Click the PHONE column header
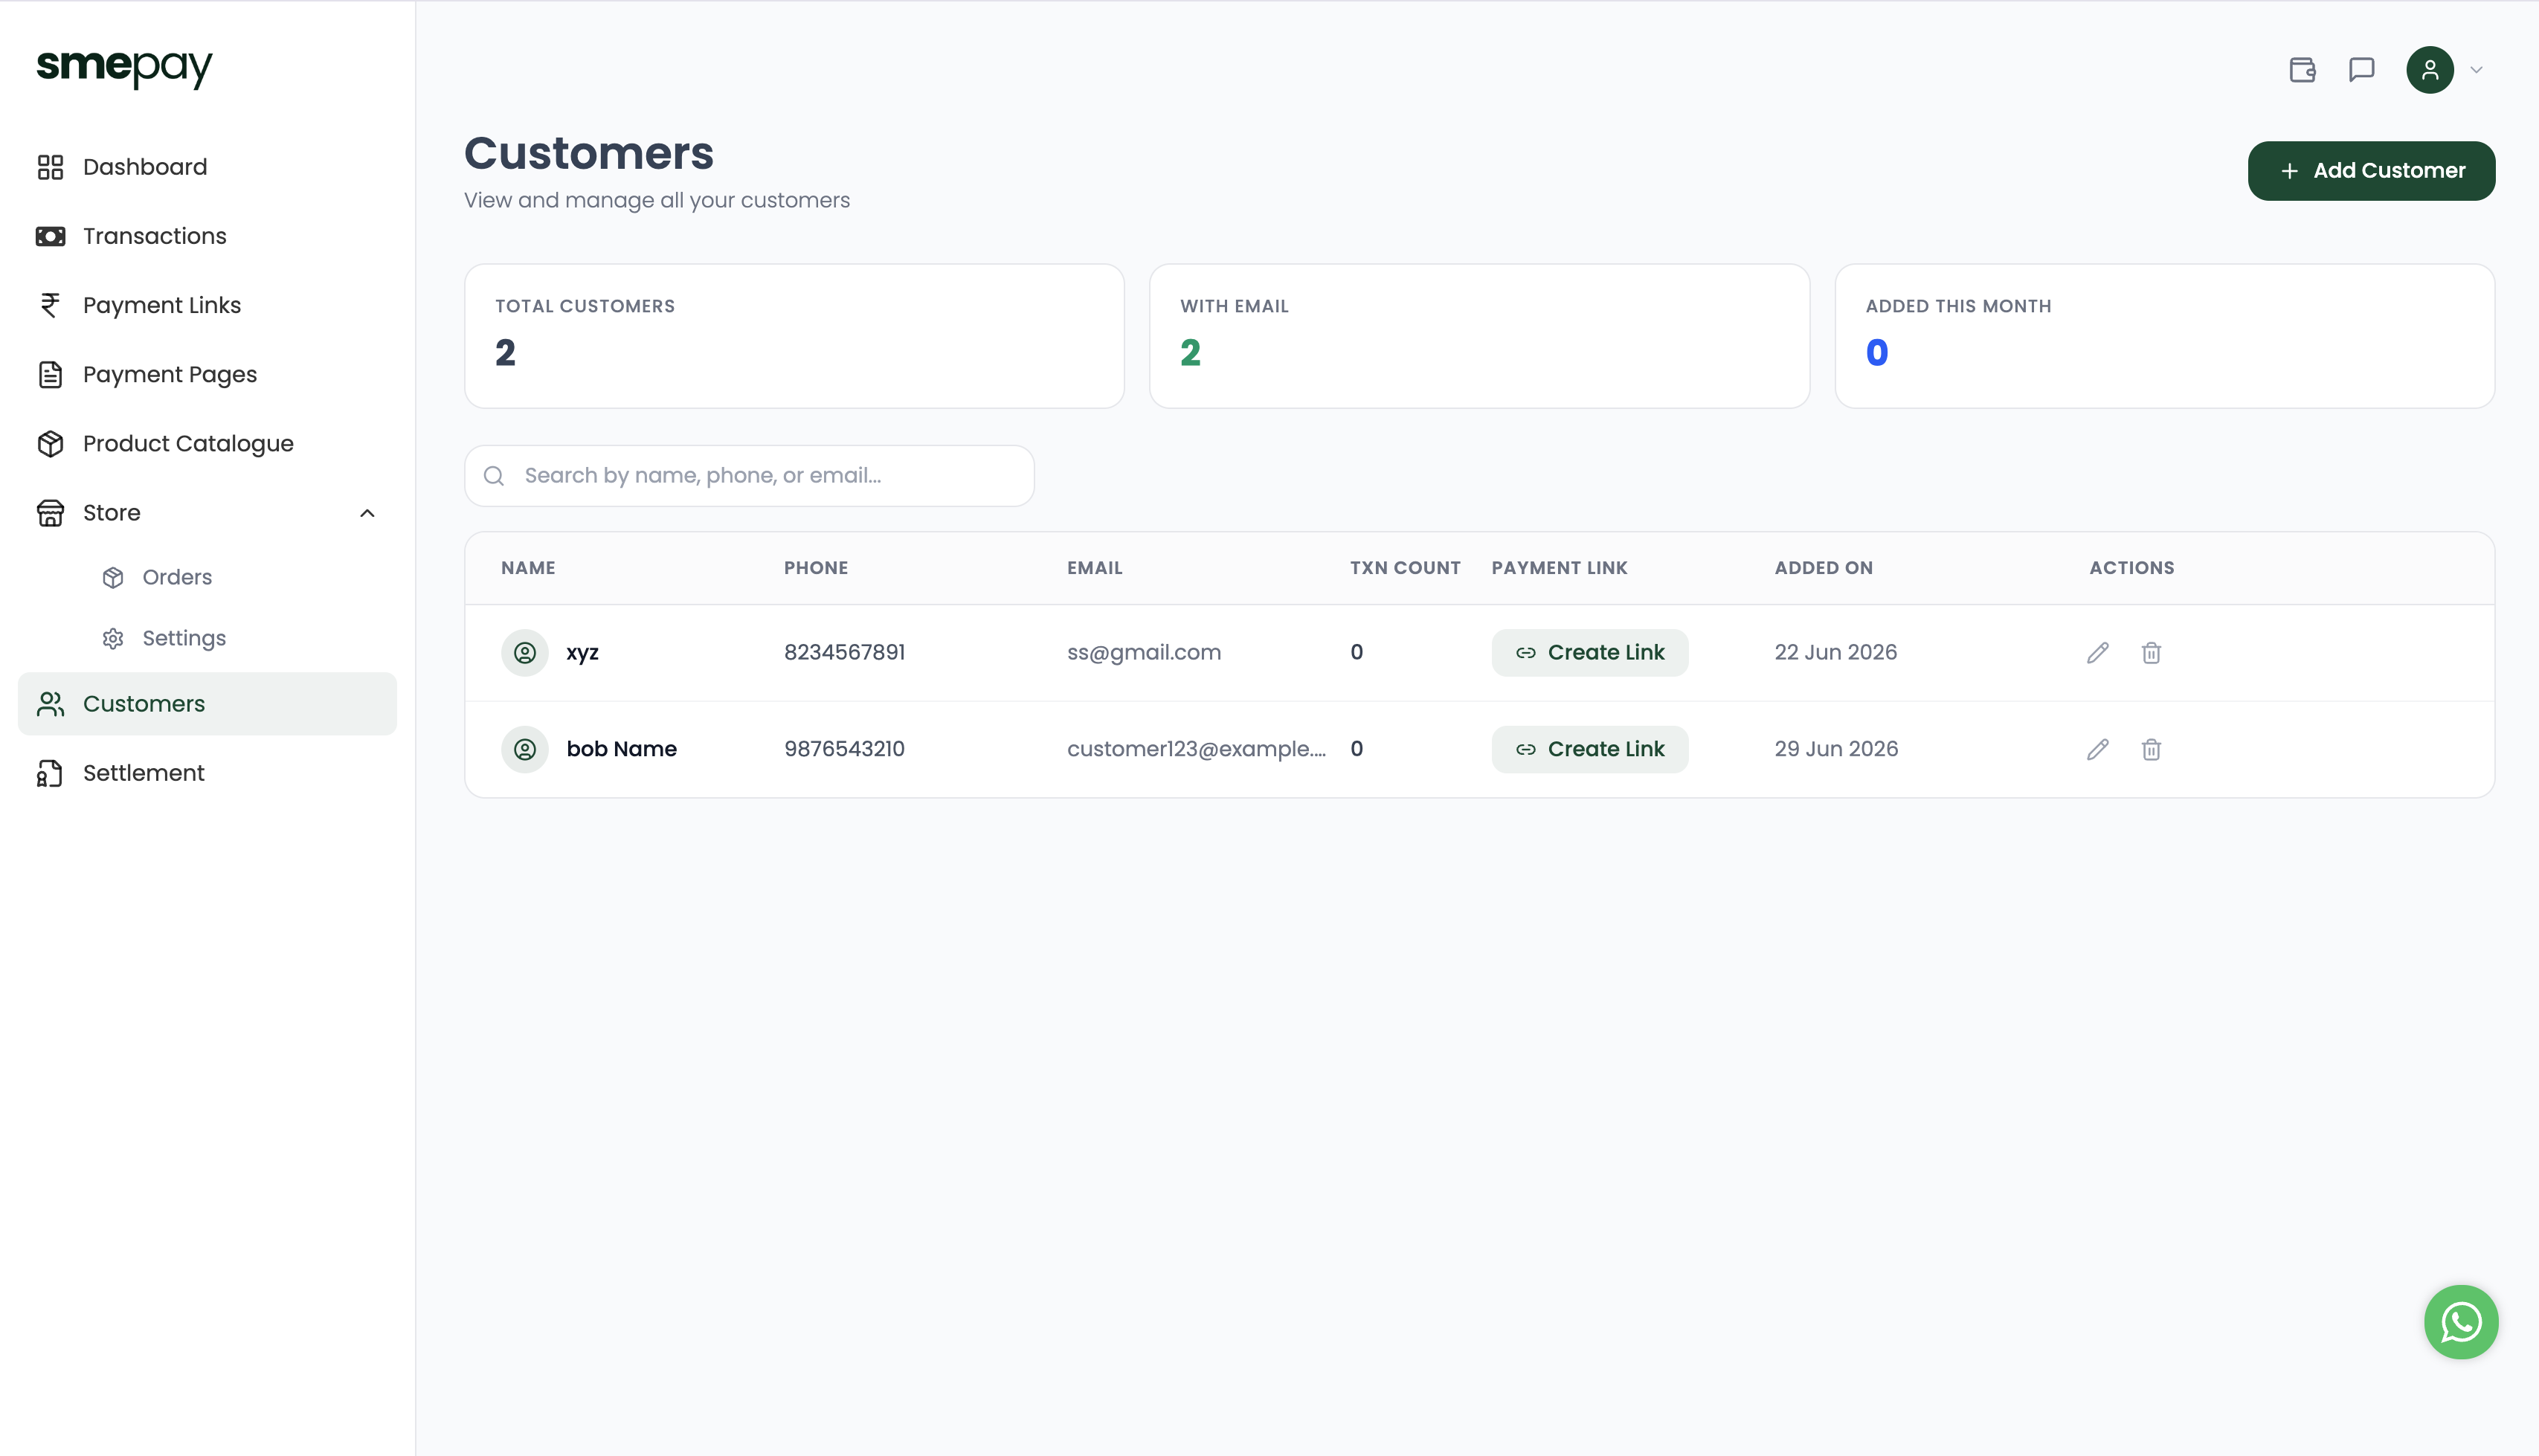The width and height of the screenshot is (2539, 1456). click(x=816, y=568)
